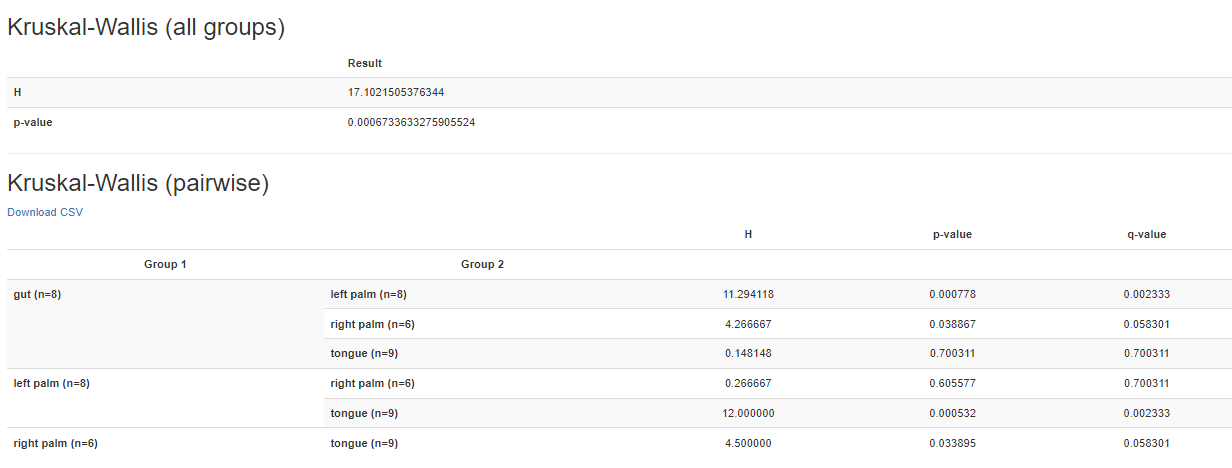Click the right palm (n=6) Group 1 label

point(55,443)
